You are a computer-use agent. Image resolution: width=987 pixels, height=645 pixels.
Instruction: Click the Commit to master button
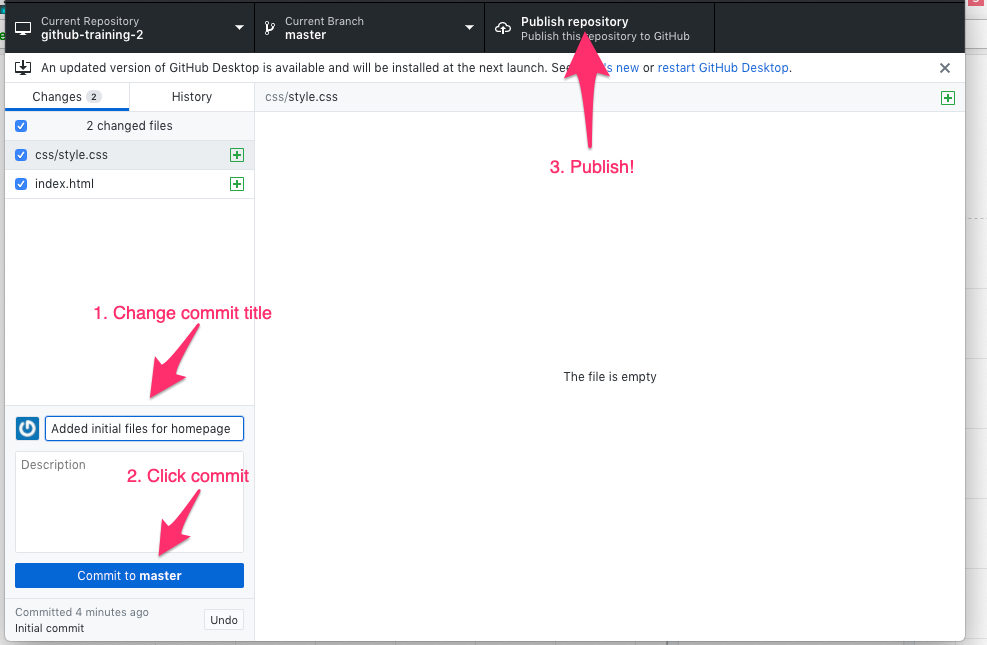[130, 575]
